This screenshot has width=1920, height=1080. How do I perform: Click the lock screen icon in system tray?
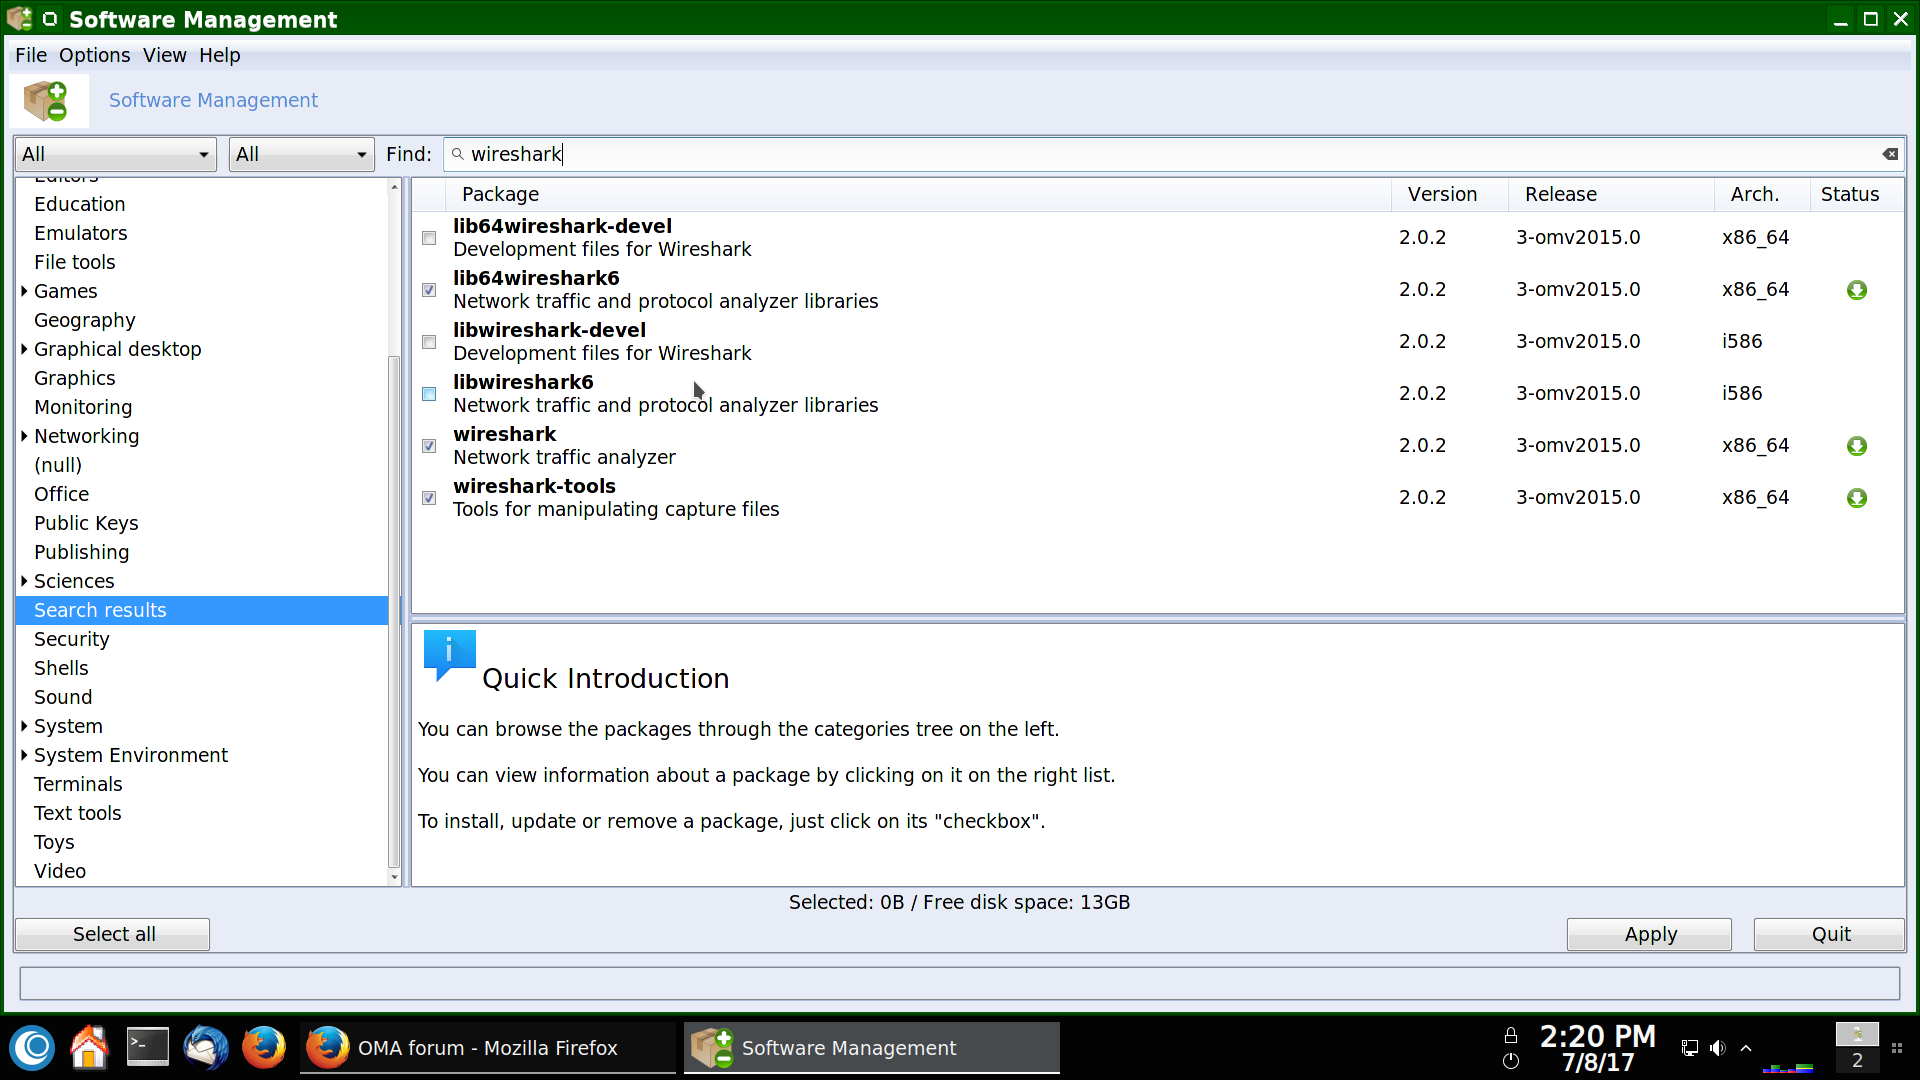[1511, 1036]
